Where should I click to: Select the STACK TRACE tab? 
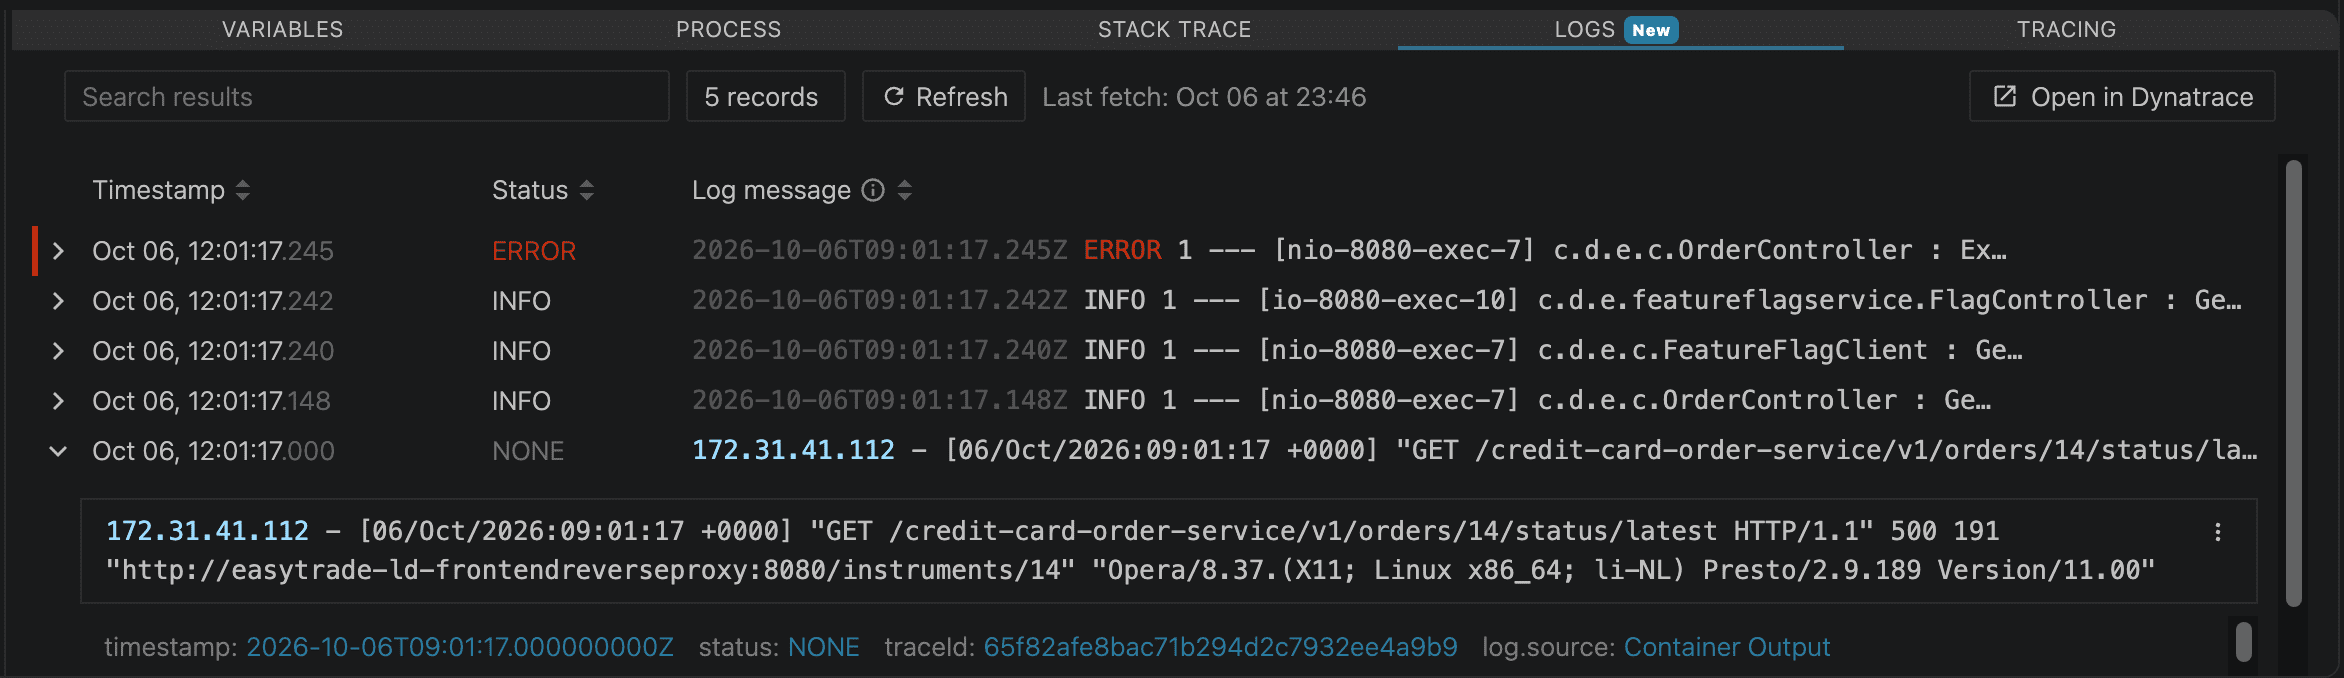pyautogui.click(x=1174, y=30)
